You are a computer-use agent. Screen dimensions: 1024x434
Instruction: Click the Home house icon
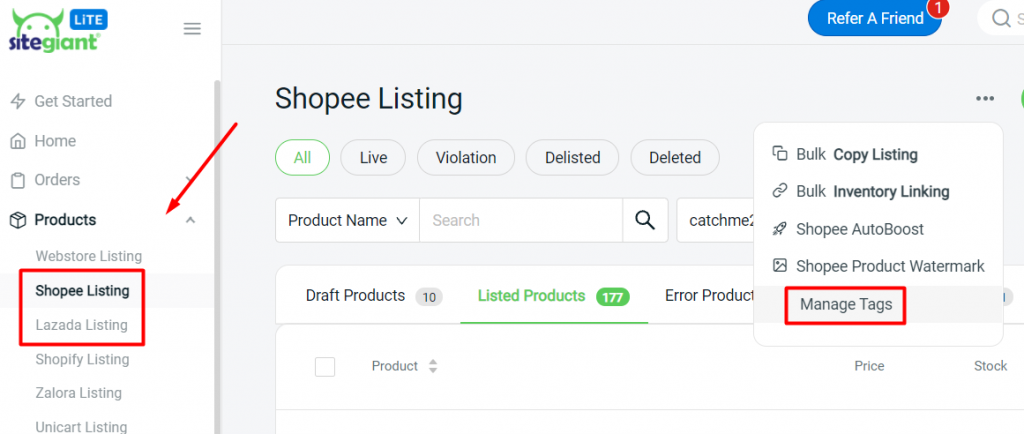coord(17,141)
